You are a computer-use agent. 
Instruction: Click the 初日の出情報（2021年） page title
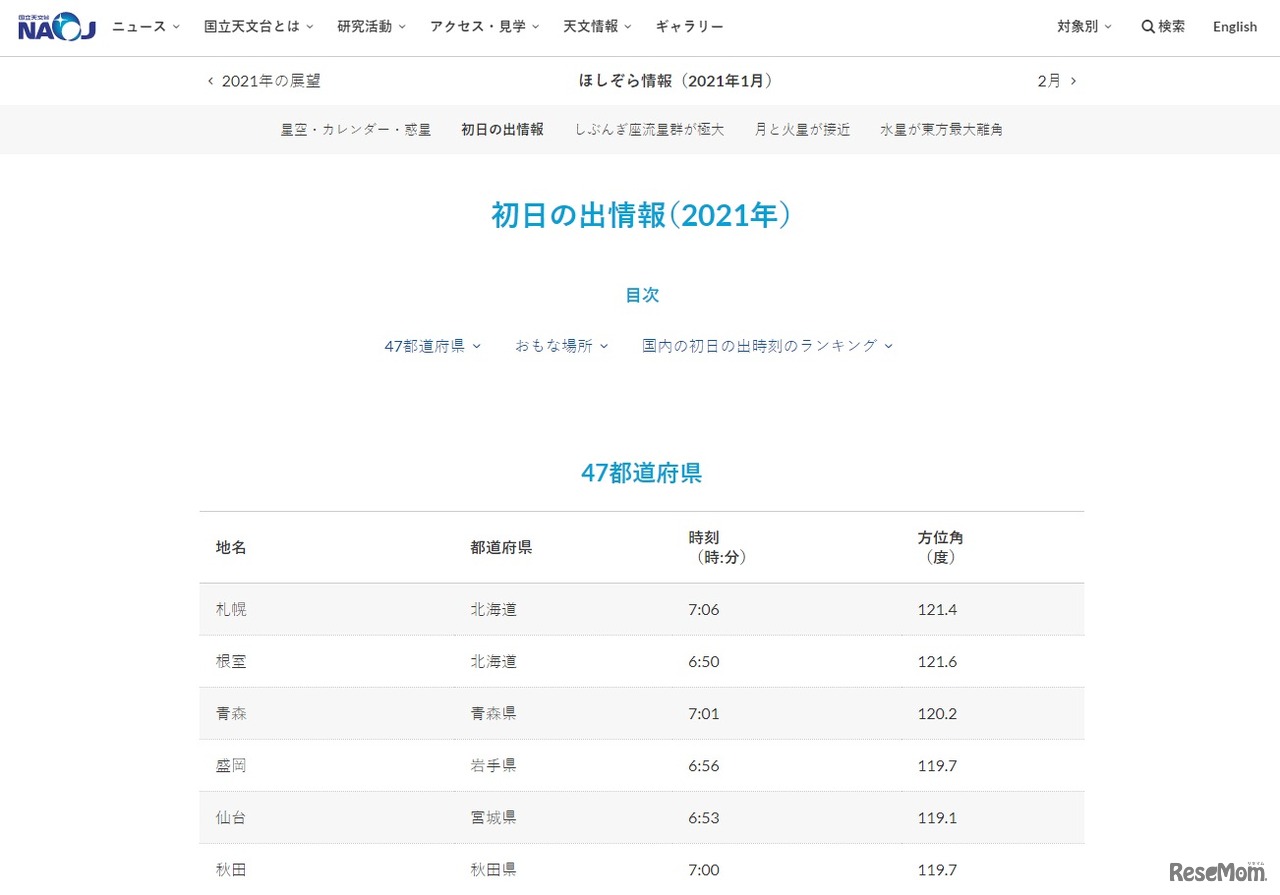click(x=641, y=215)
